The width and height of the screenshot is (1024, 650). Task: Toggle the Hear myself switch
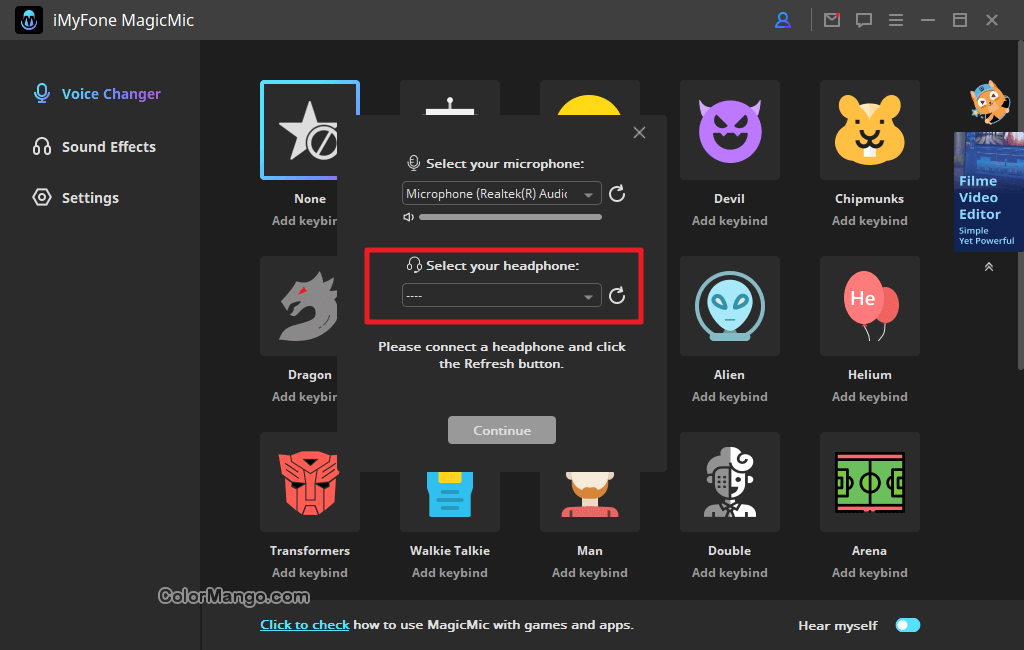tap(907, 625)
